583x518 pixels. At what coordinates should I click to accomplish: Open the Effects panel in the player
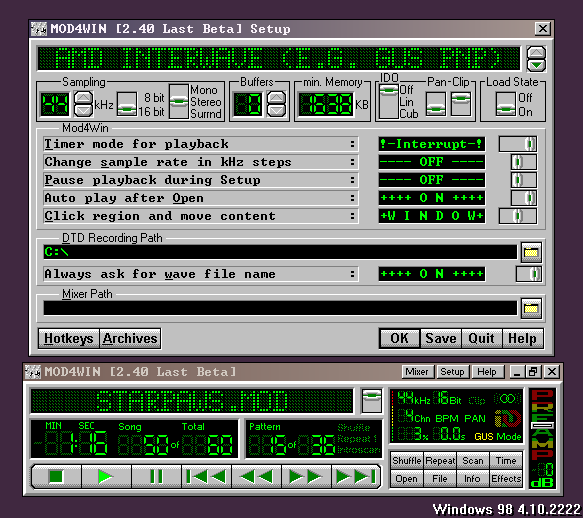coord(506,479)
